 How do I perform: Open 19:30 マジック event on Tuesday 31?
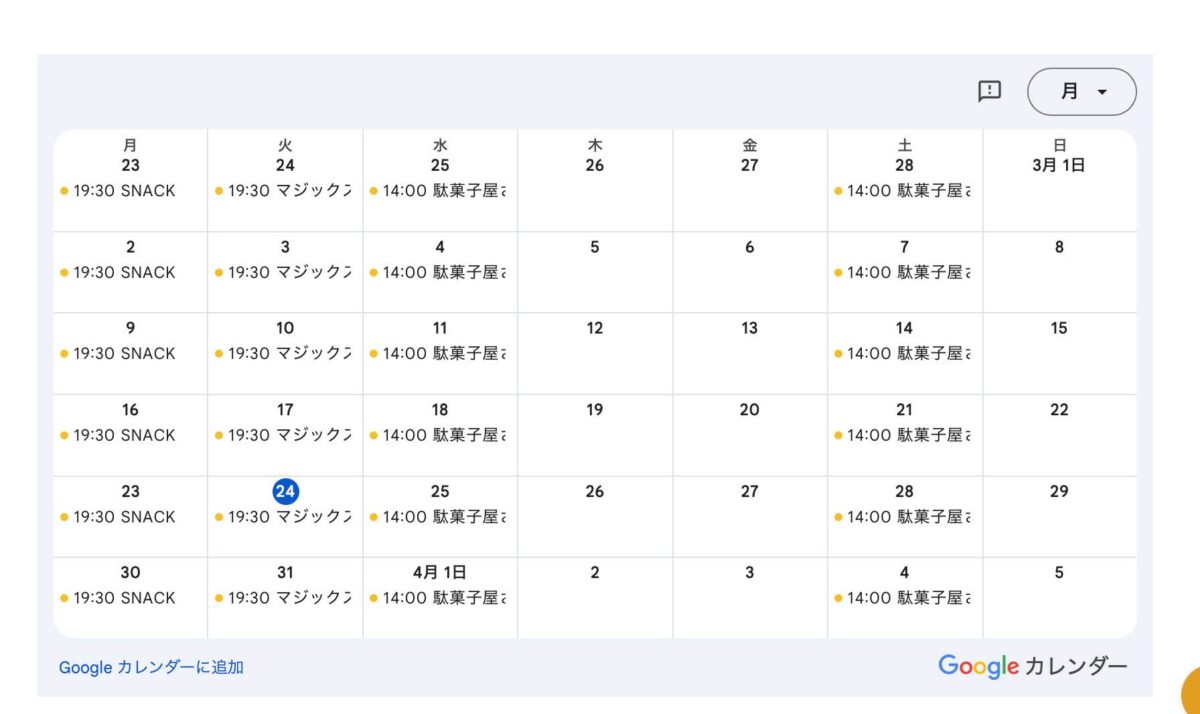pyautogui.click(x=284, y=598)
